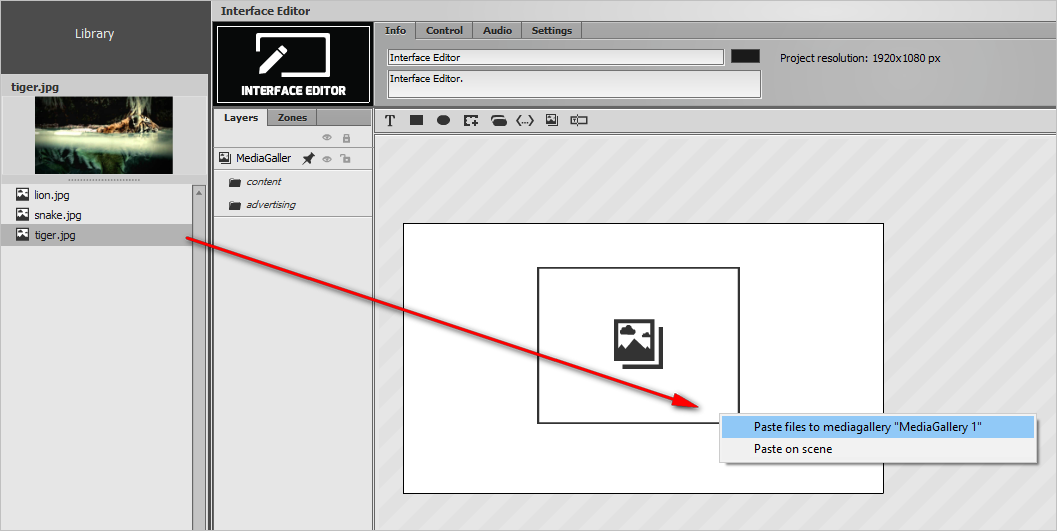Switch to the Zones tab
Viewport: 1057px width, 531px height.
(x=292, y=117)
